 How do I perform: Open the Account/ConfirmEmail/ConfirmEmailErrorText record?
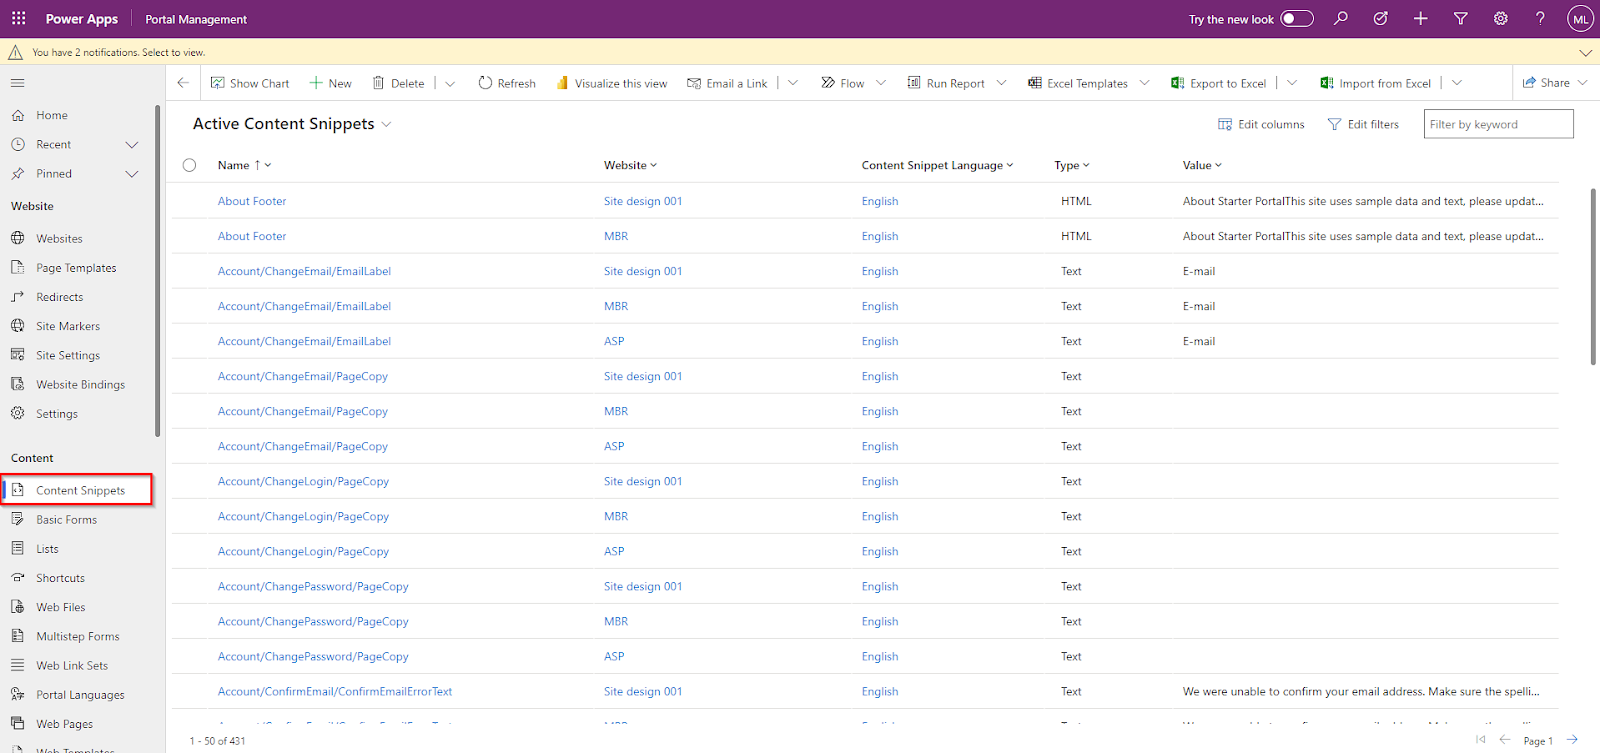pos(335,691)
